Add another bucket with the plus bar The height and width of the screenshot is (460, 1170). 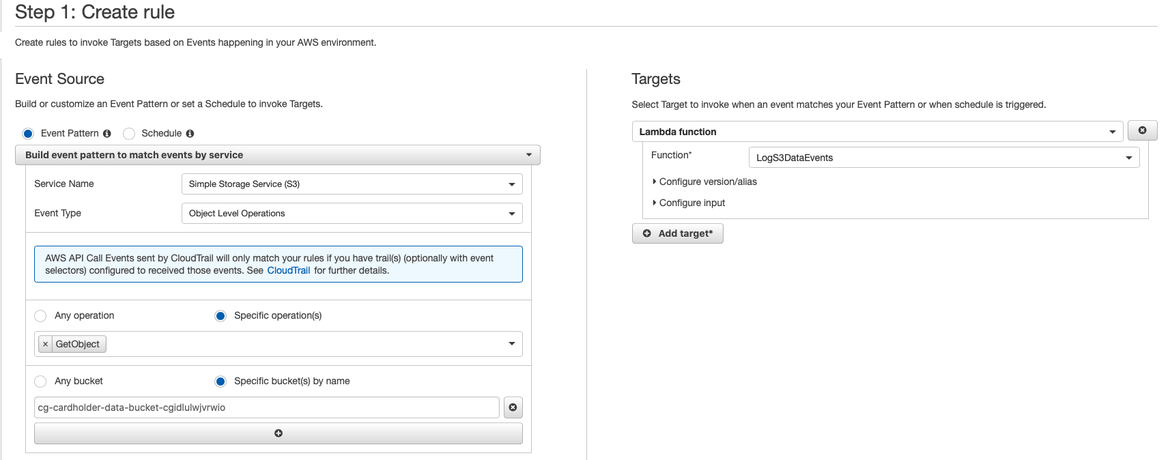pos(278,433)
